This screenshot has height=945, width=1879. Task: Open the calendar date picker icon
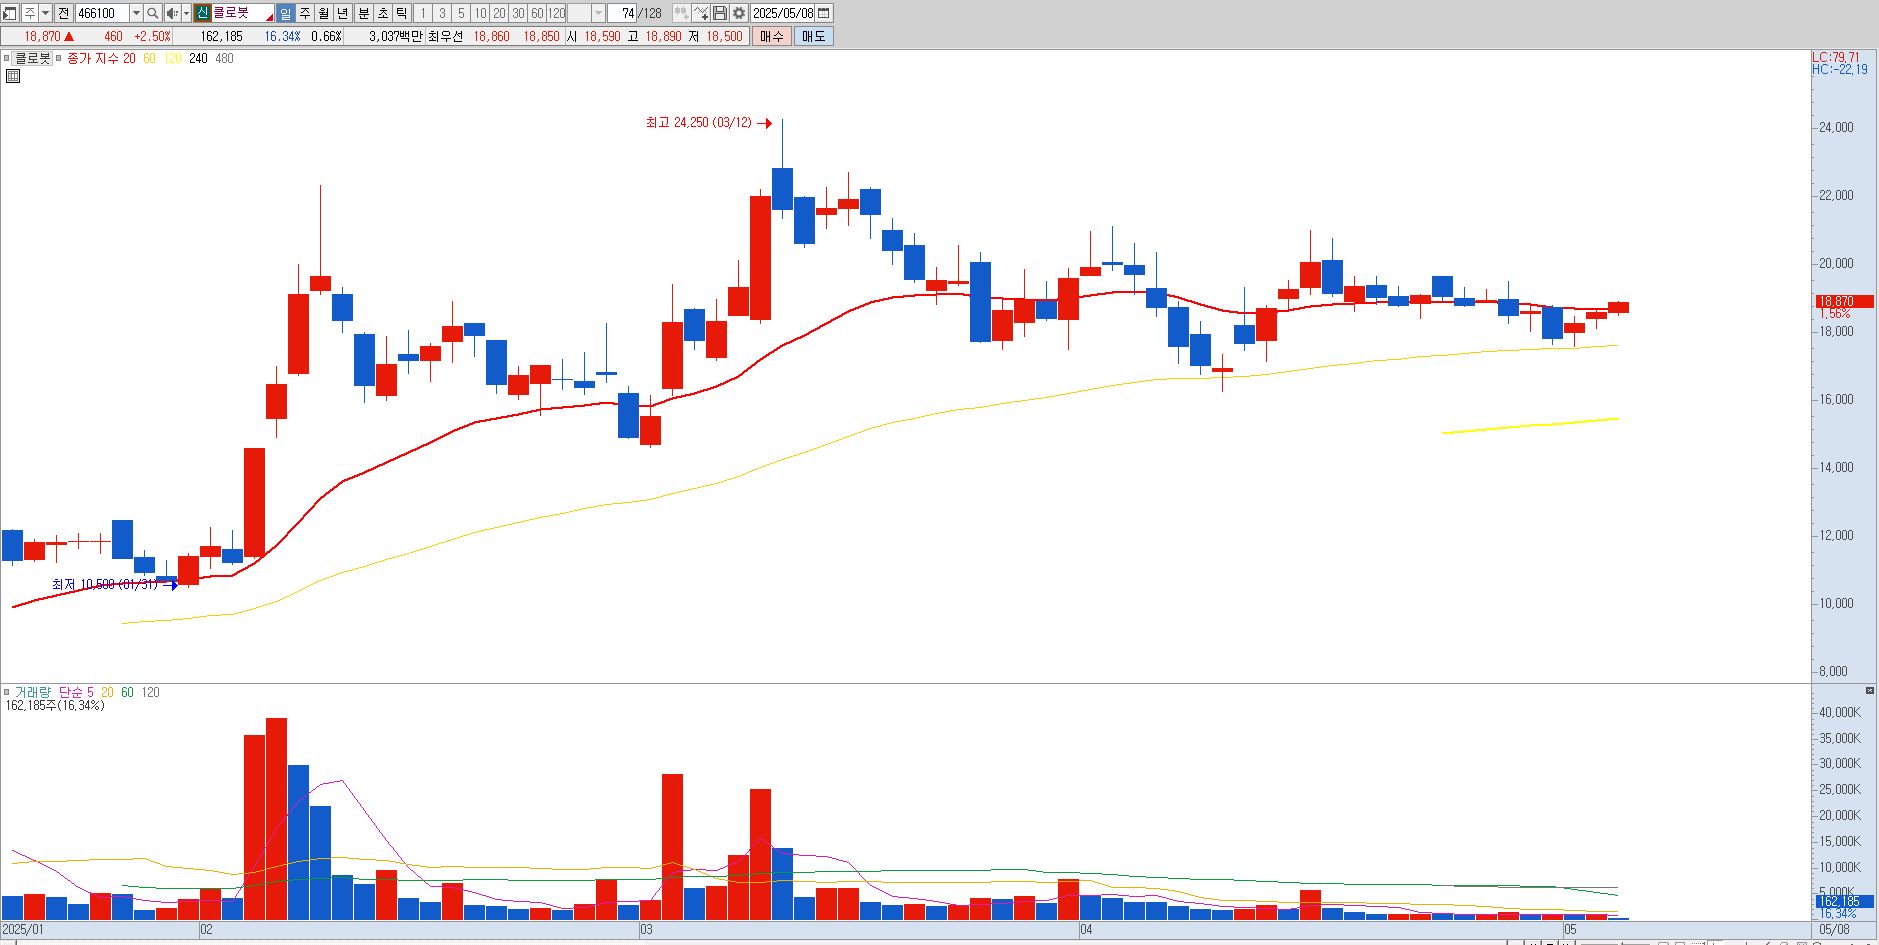pos(823,13)
